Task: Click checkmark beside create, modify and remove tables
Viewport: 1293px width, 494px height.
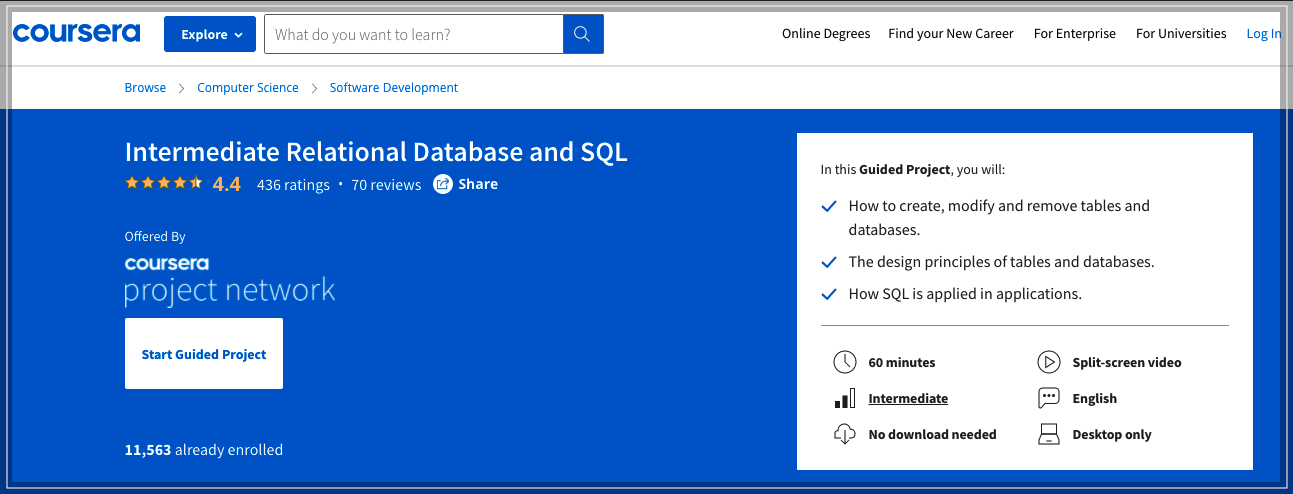Action: click(x=828, y=206)
